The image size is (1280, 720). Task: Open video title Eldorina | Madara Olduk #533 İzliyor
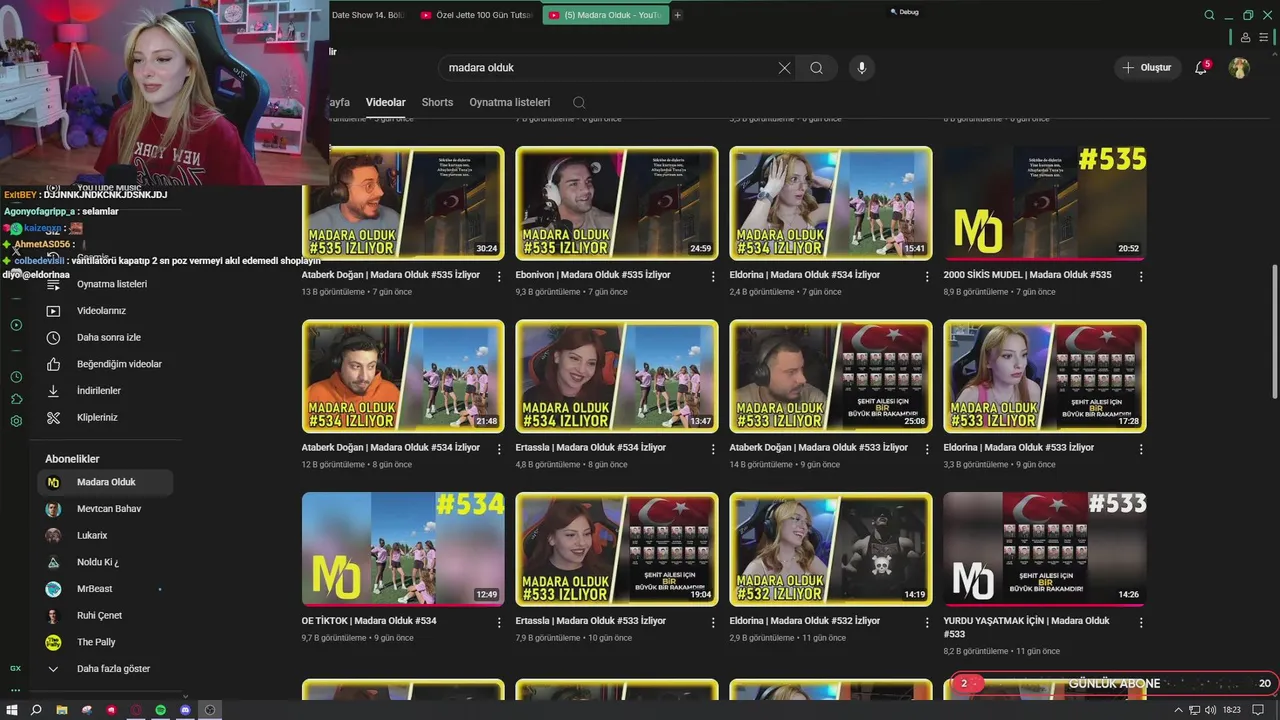click(x=1019, y=448)
